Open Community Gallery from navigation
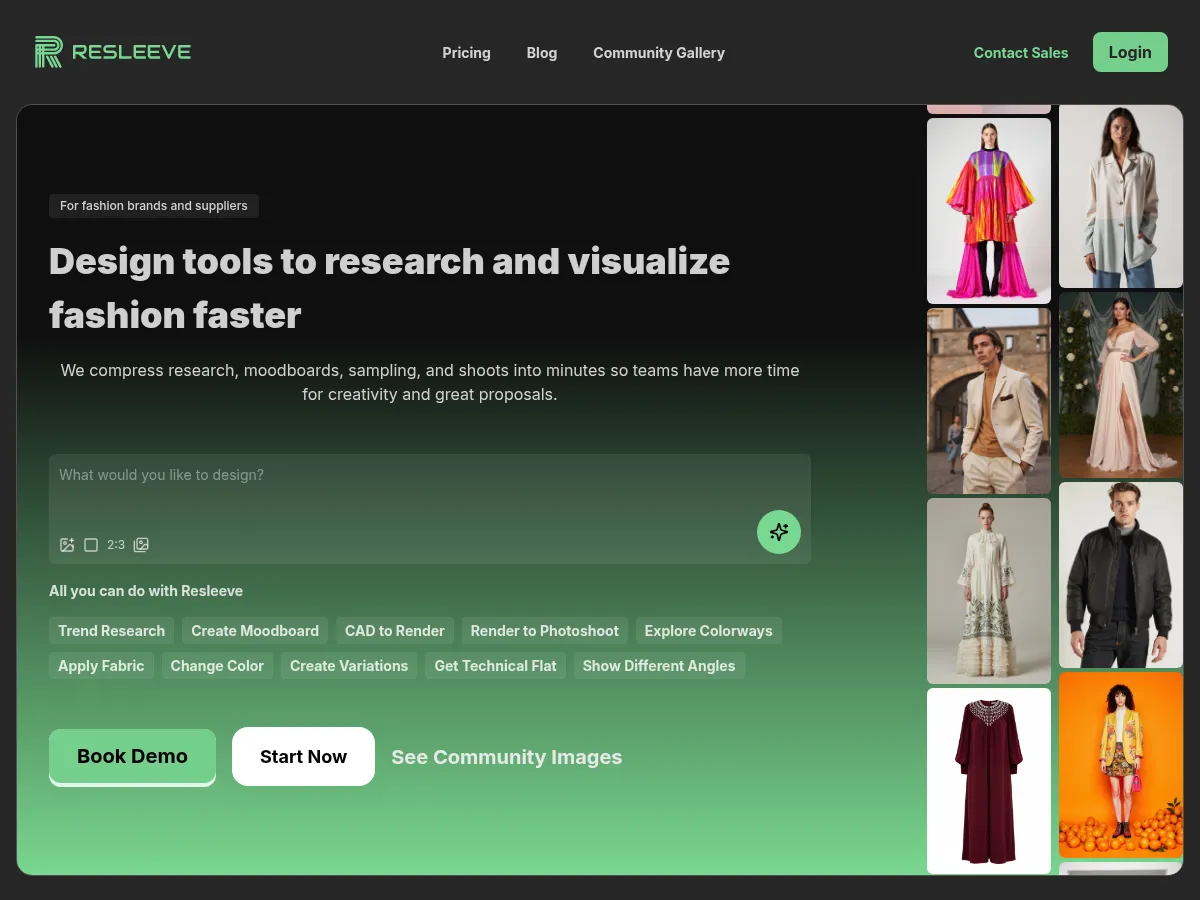1200x900 pixels. click(658, 53)
